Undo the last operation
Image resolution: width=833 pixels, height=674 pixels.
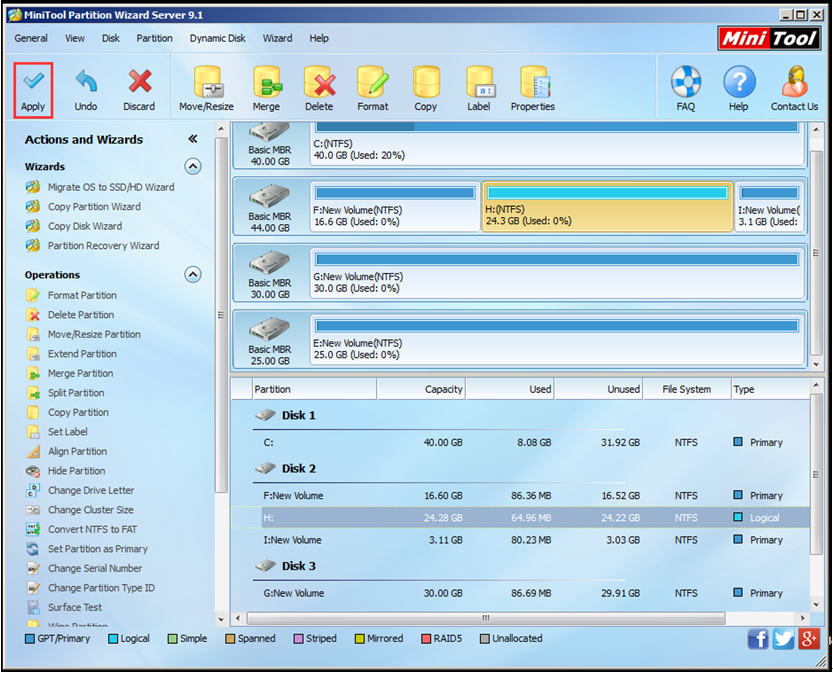(x=86, y=90)
